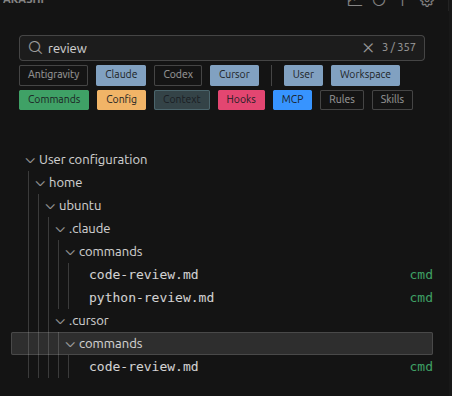452x396 pixels.
Task: Collapse commands chevron under .claude
Action: click(x=70, y=253)
